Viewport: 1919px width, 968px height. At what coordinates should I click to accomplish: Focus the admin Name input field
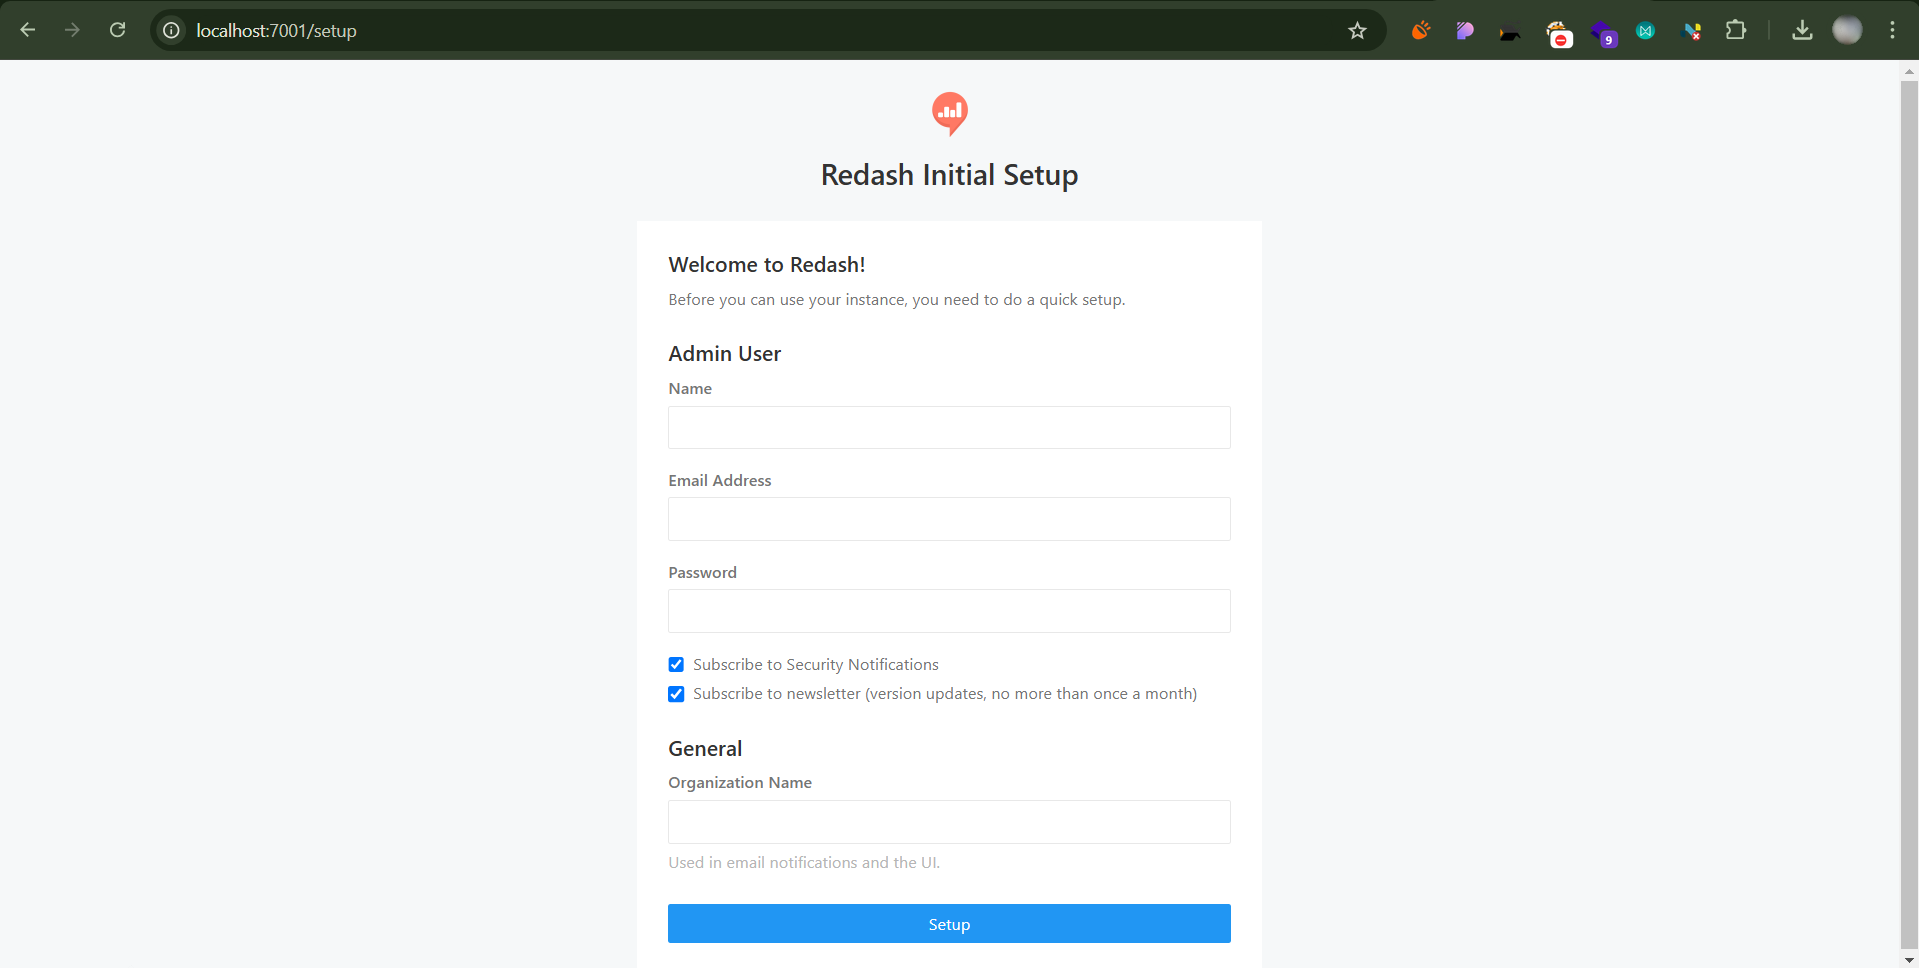tap(949, 428)
